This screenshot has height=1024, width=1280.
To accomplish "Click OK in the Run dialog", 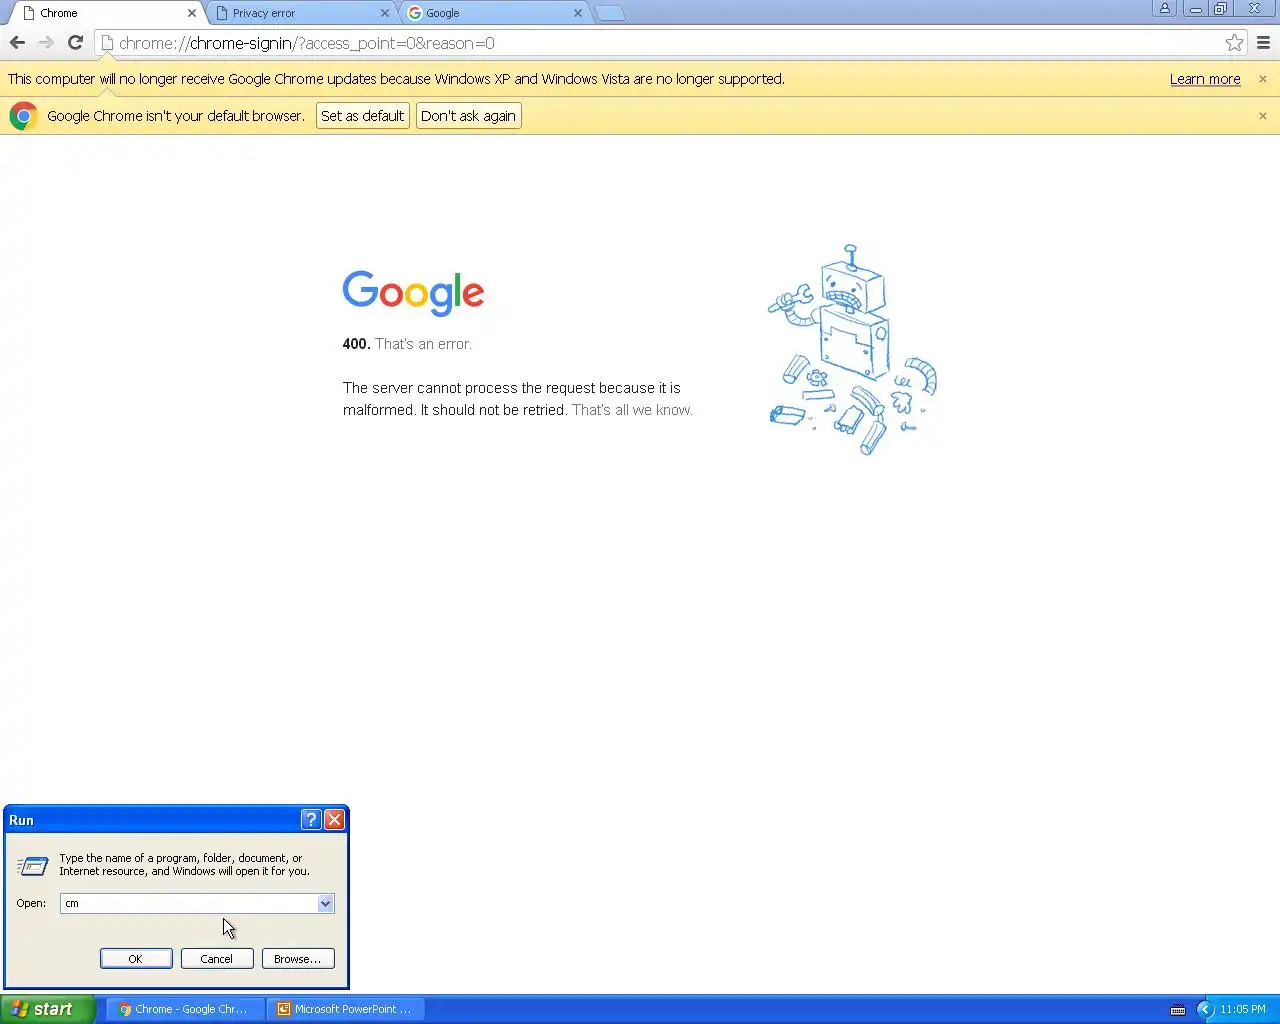I will coord(136,958).
